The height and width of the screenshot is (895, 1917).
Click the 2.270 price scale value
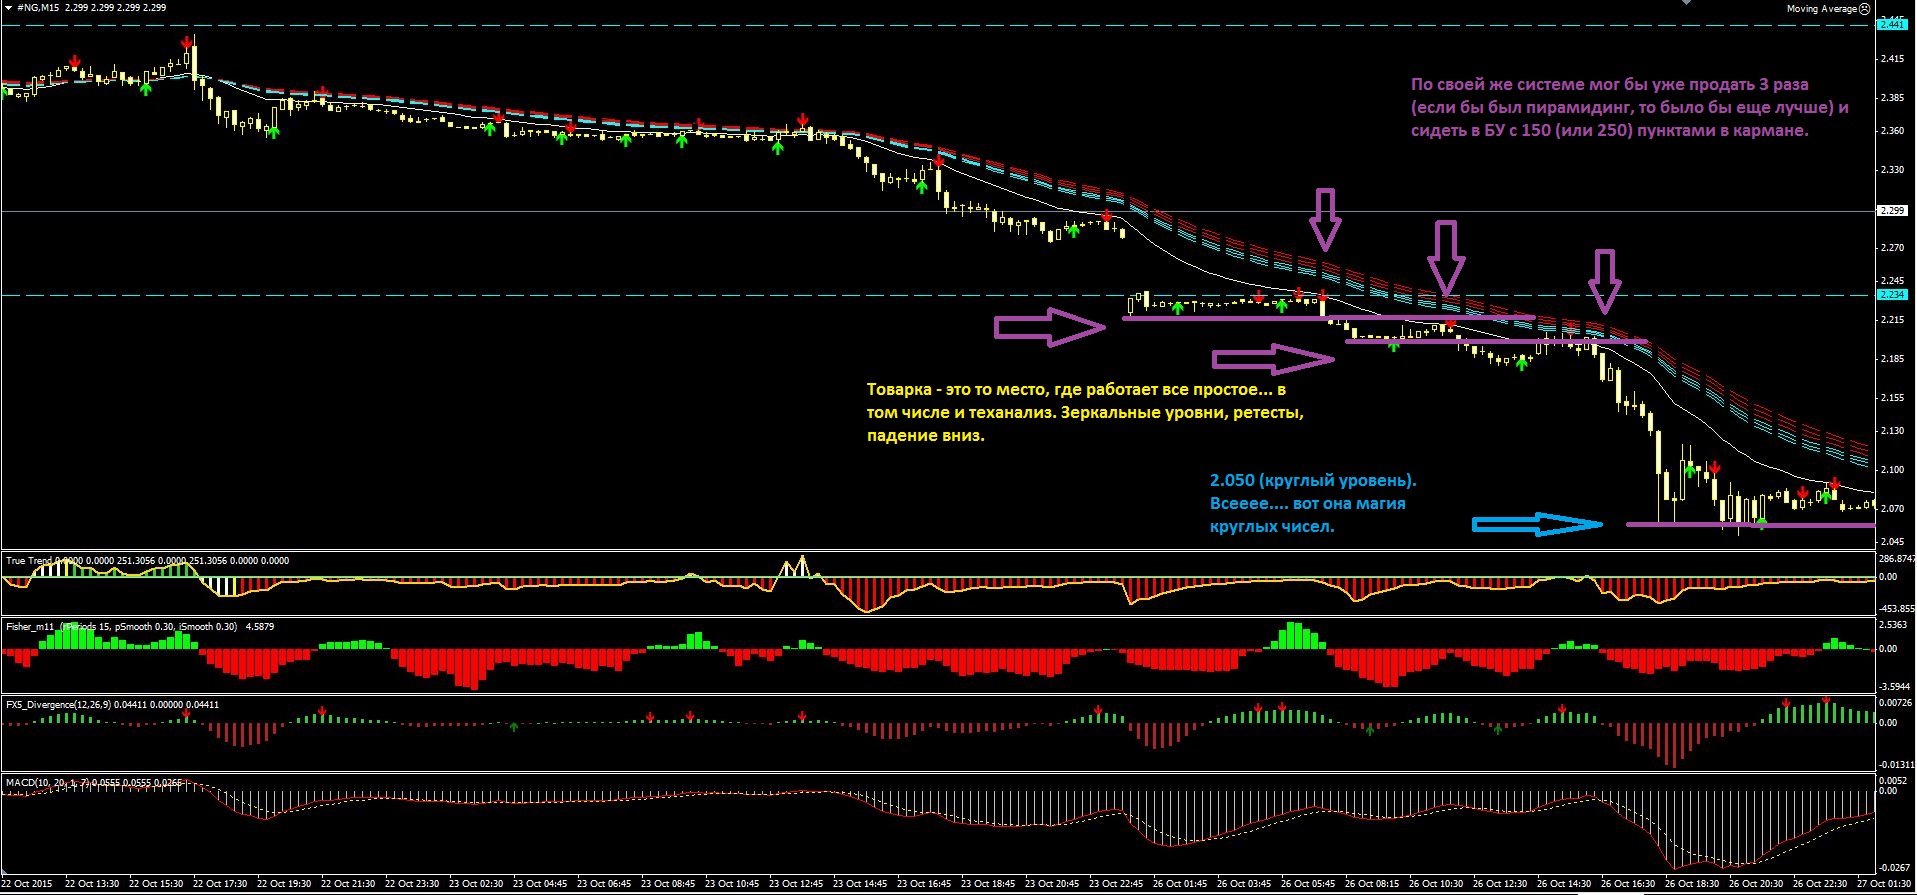click(x=1892, y=248)
